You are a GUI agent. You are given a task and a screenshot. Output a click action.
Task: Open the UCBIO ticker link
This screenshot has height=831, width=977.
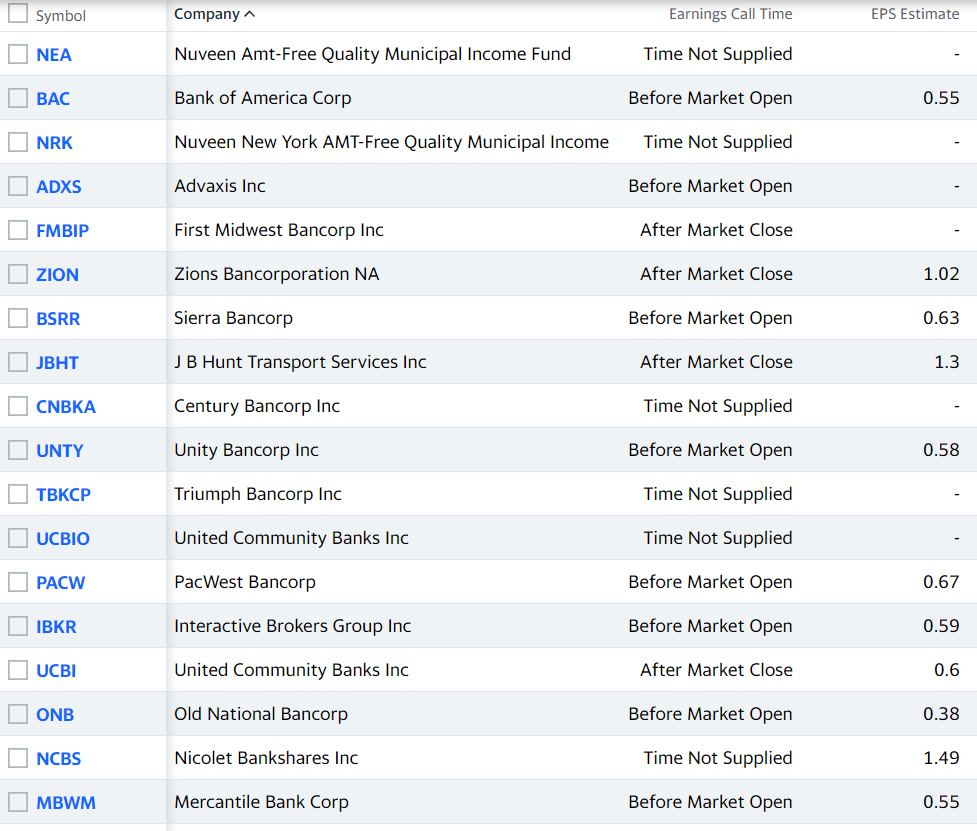point(63,538)
